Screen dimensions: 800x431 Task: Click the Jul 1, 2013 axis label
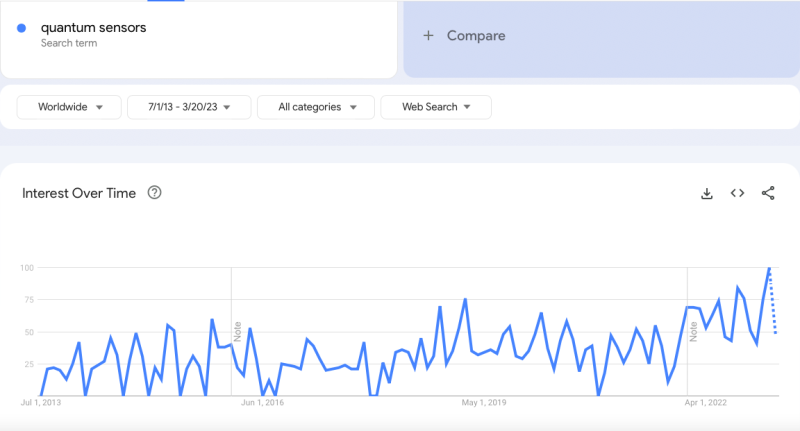pyautogui.click(x=42, y=403)
